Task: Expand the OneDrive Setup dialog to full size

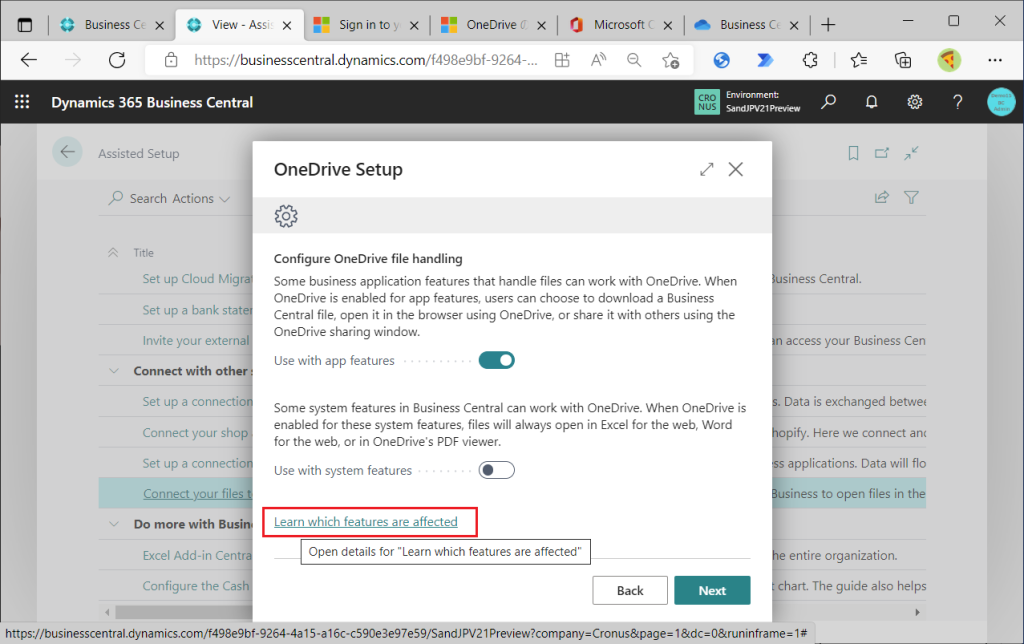Action: click(707, 169)
